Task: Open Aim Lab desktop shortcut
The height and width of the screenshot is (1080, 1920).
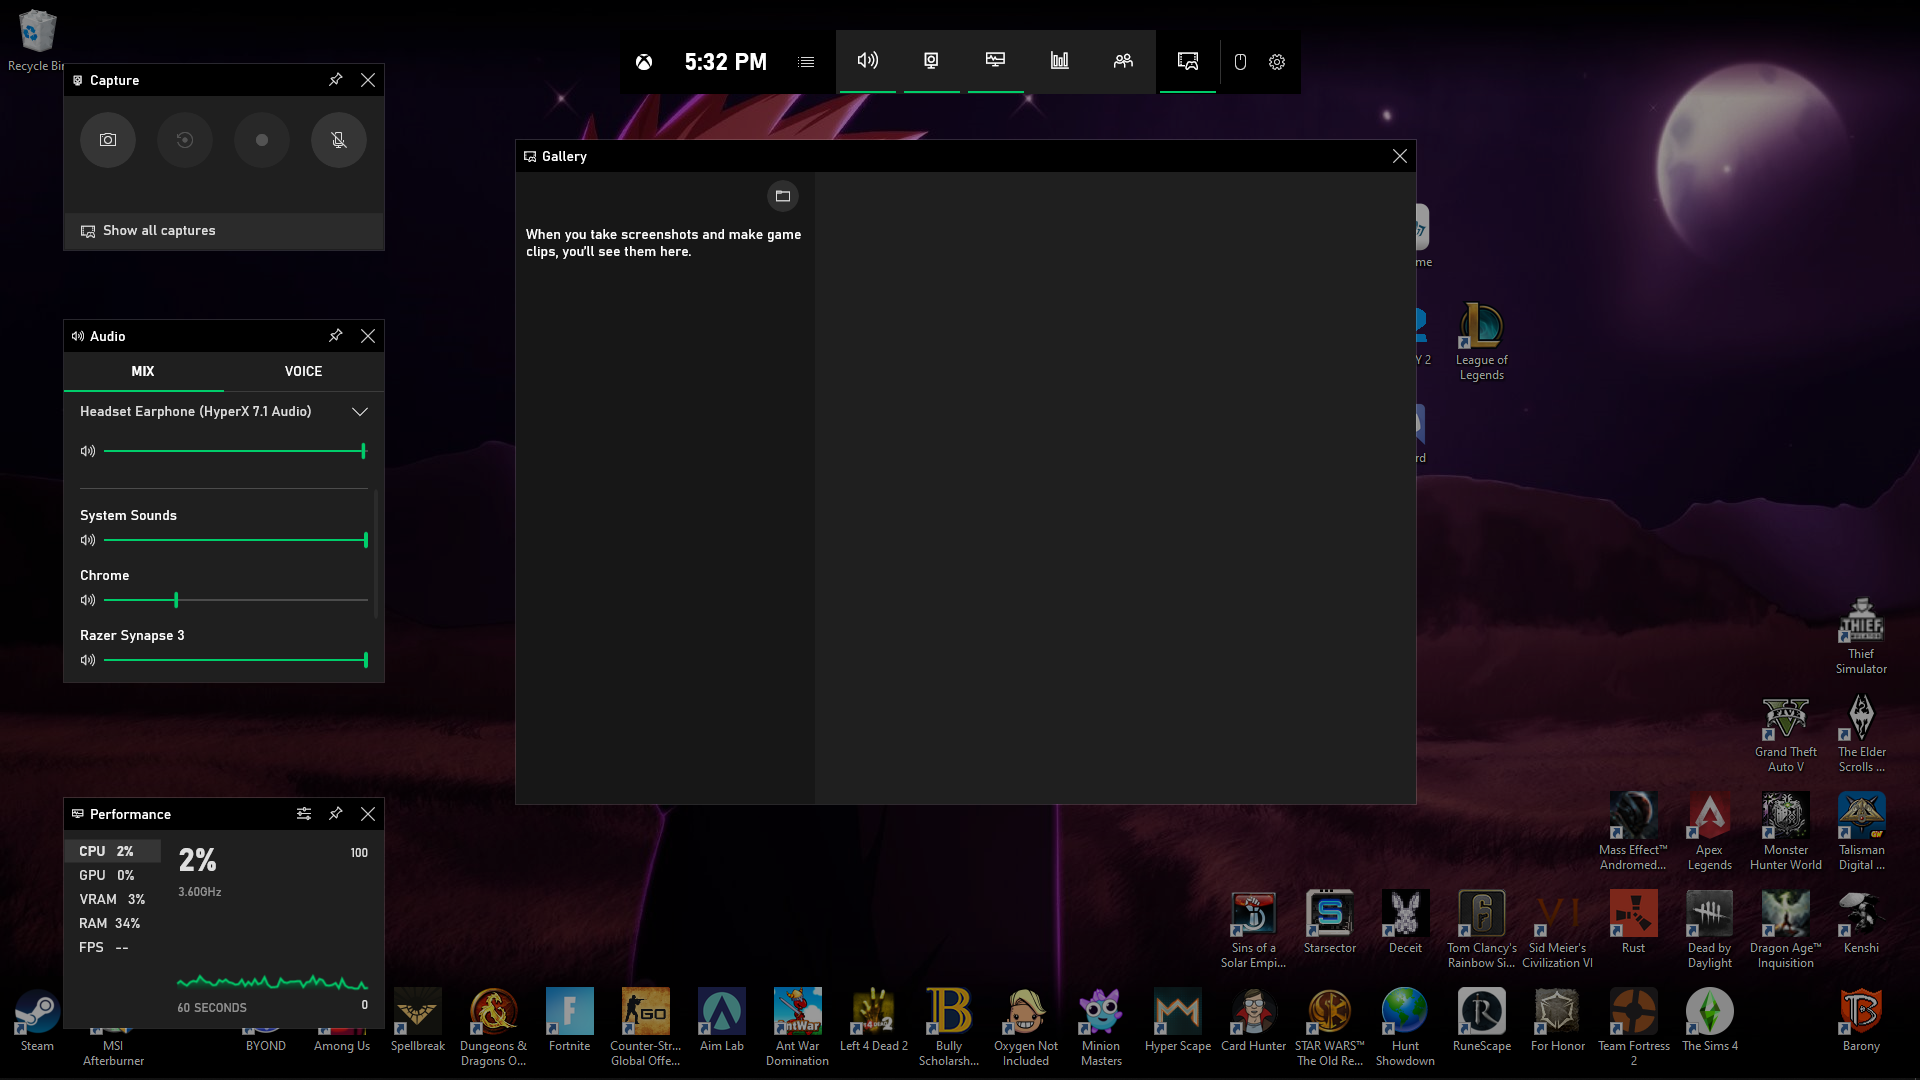Action: (x=721, y=1021)
